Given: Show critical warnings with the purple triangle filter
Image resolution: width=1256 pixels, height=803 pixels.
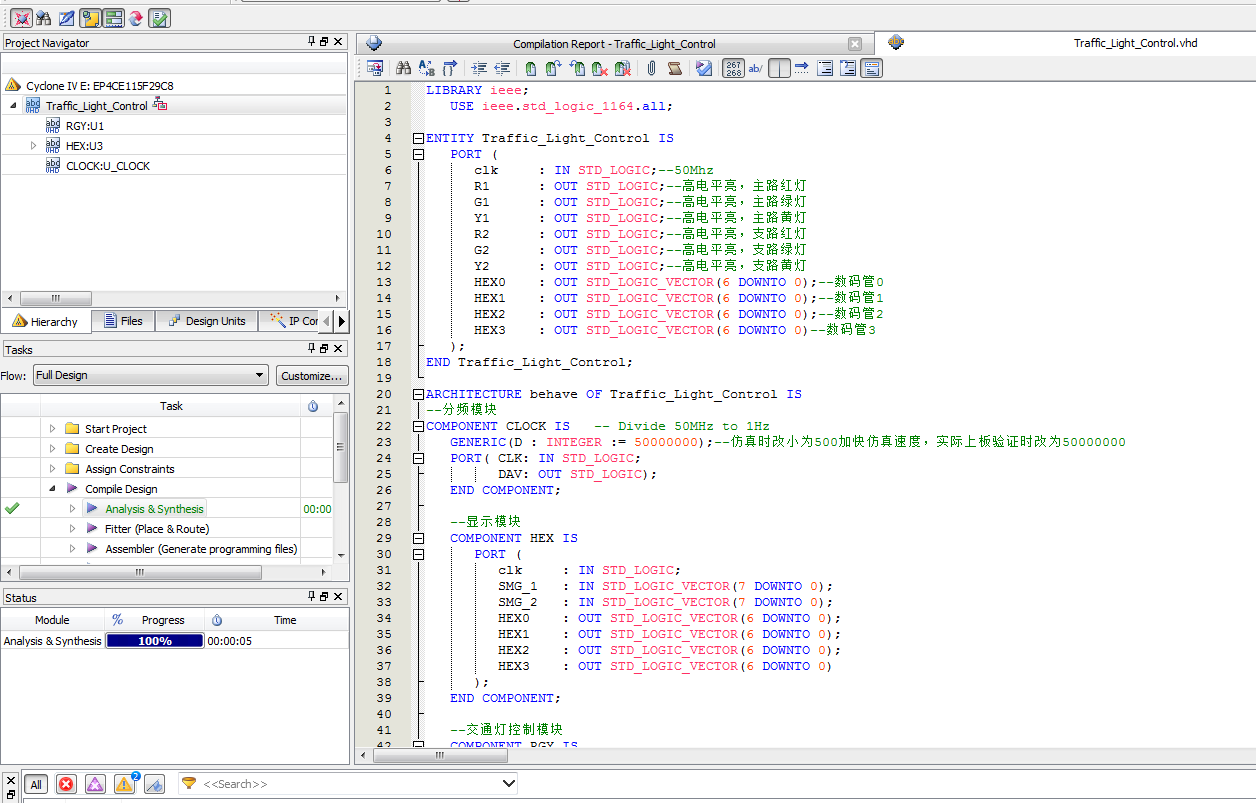Looking at the screenshot, I should point(95,785).
